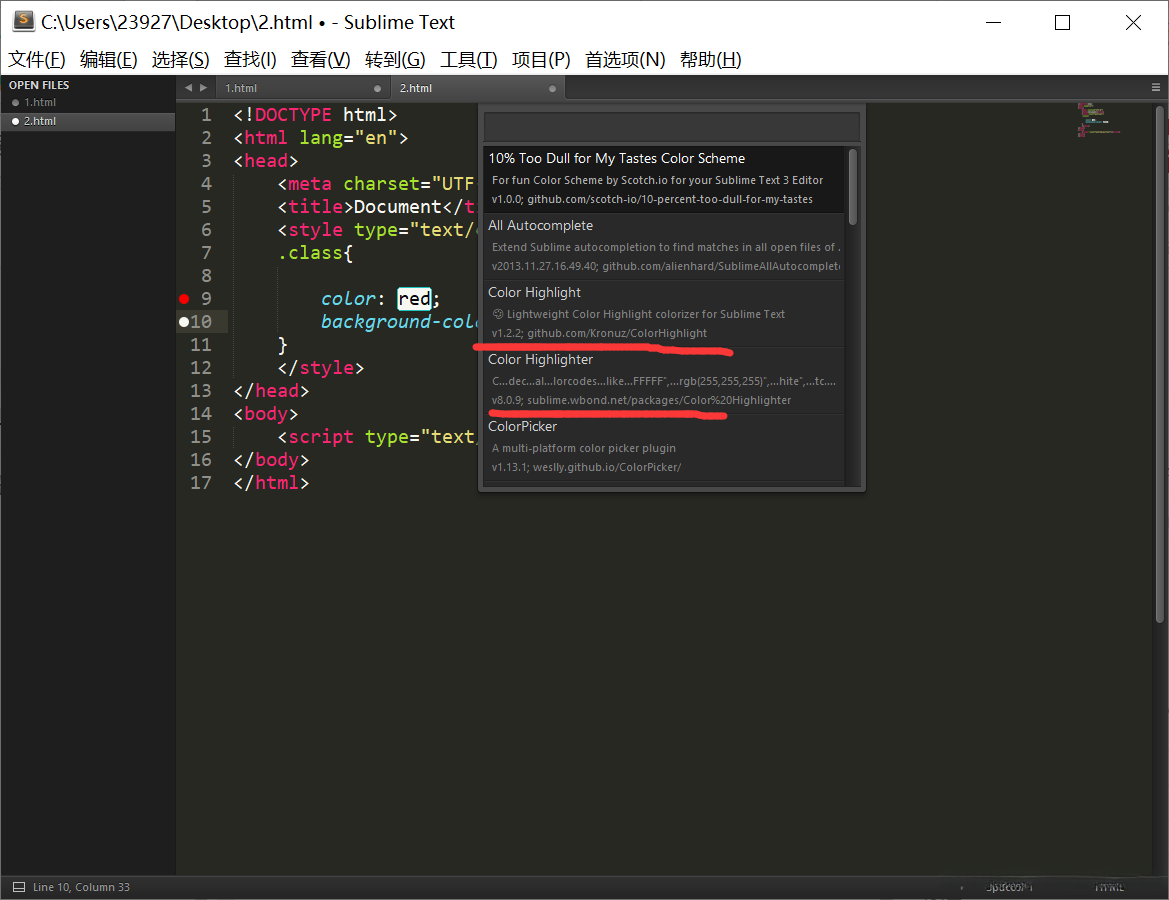The image size is (1169, 900).
Task: Click the right tab navigation arrow
Action: pos(204,88)
